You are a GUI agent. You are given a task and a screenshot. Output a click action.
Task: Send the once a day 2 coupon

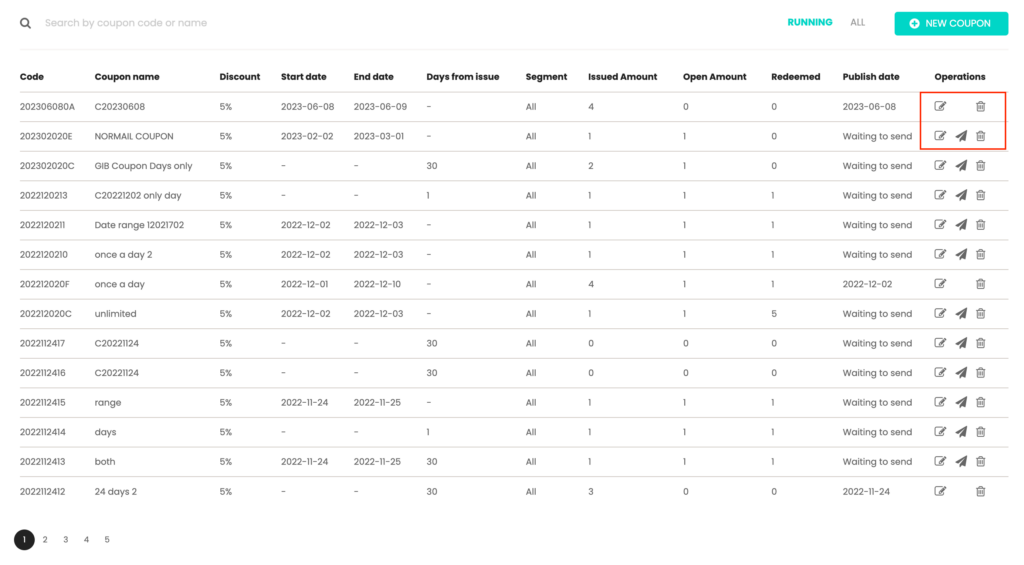pyautogui.click(x=961, y=255)
